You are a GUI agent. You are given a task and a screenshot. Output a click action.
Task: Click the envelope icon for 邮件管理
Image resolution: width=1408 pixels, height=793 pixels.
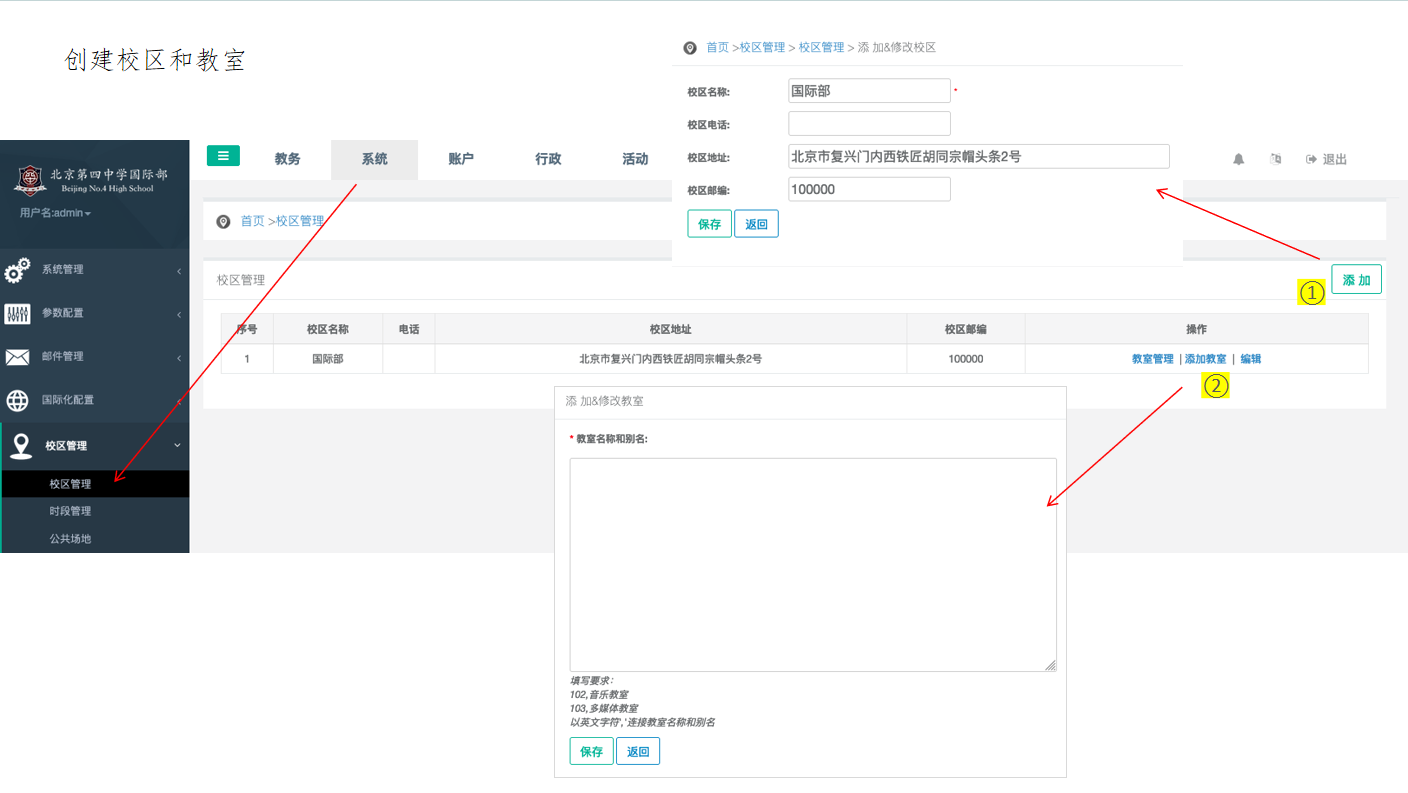[x=17, y=357]
